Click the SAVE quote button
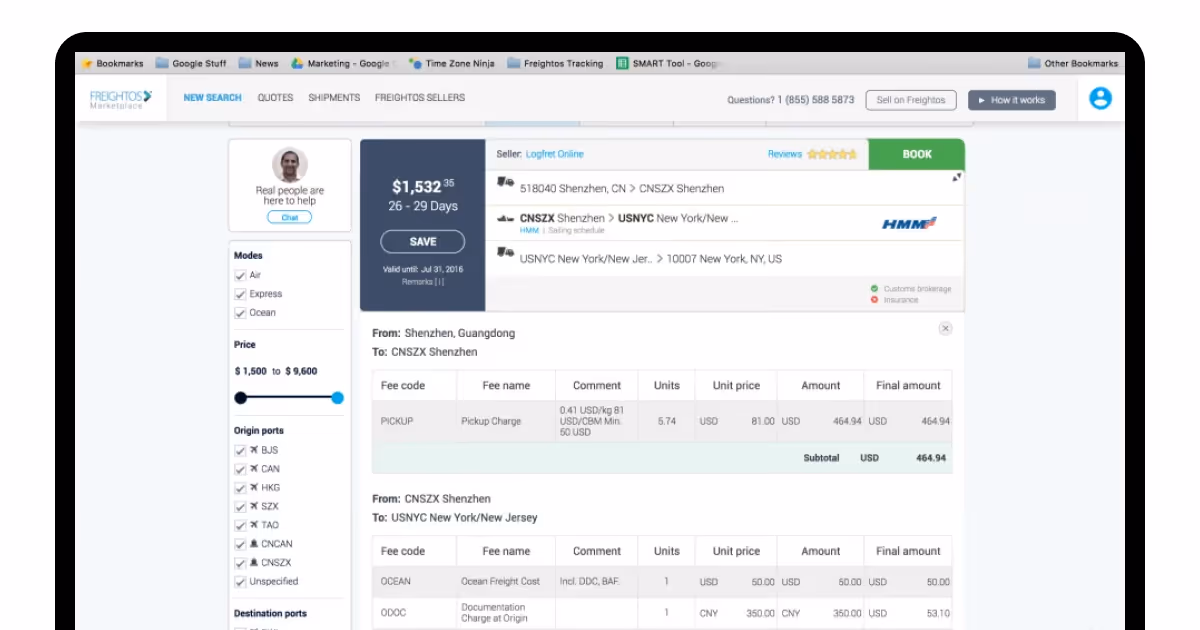 423,241
